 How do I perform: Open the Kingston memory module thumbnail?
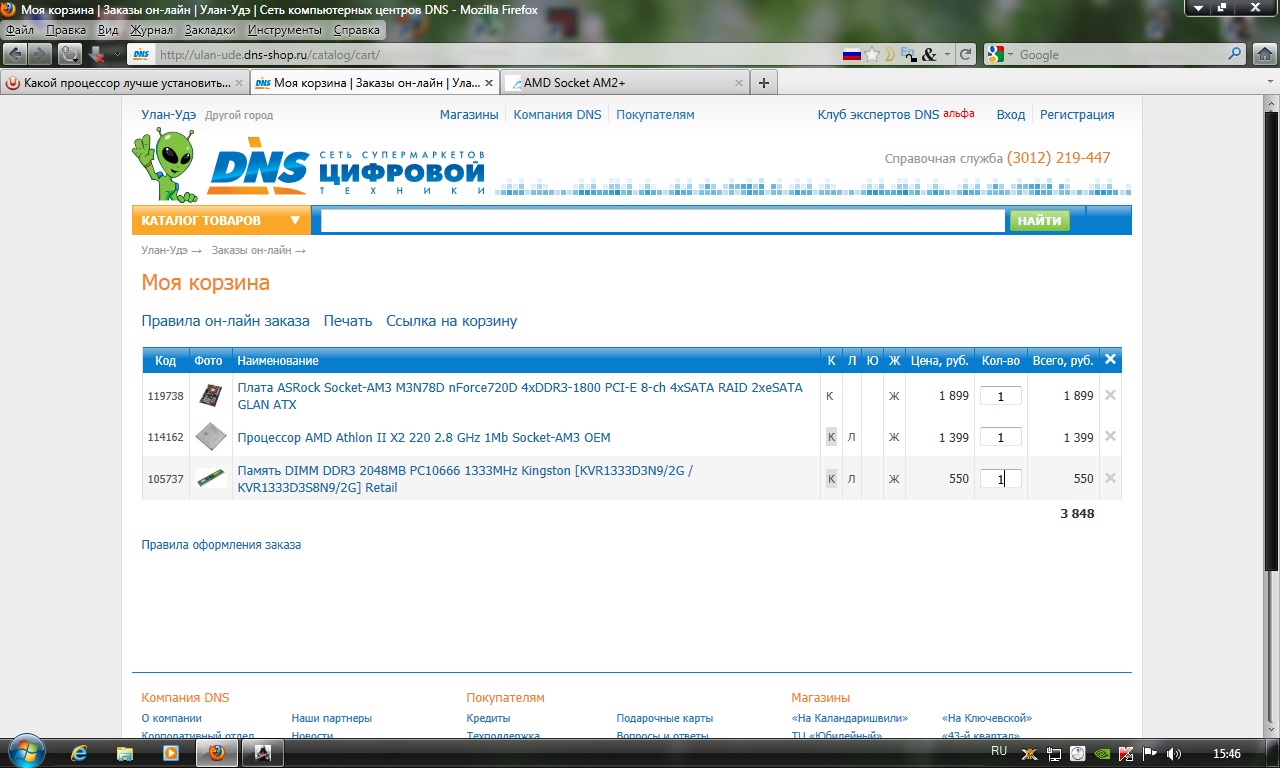point(209,478)
